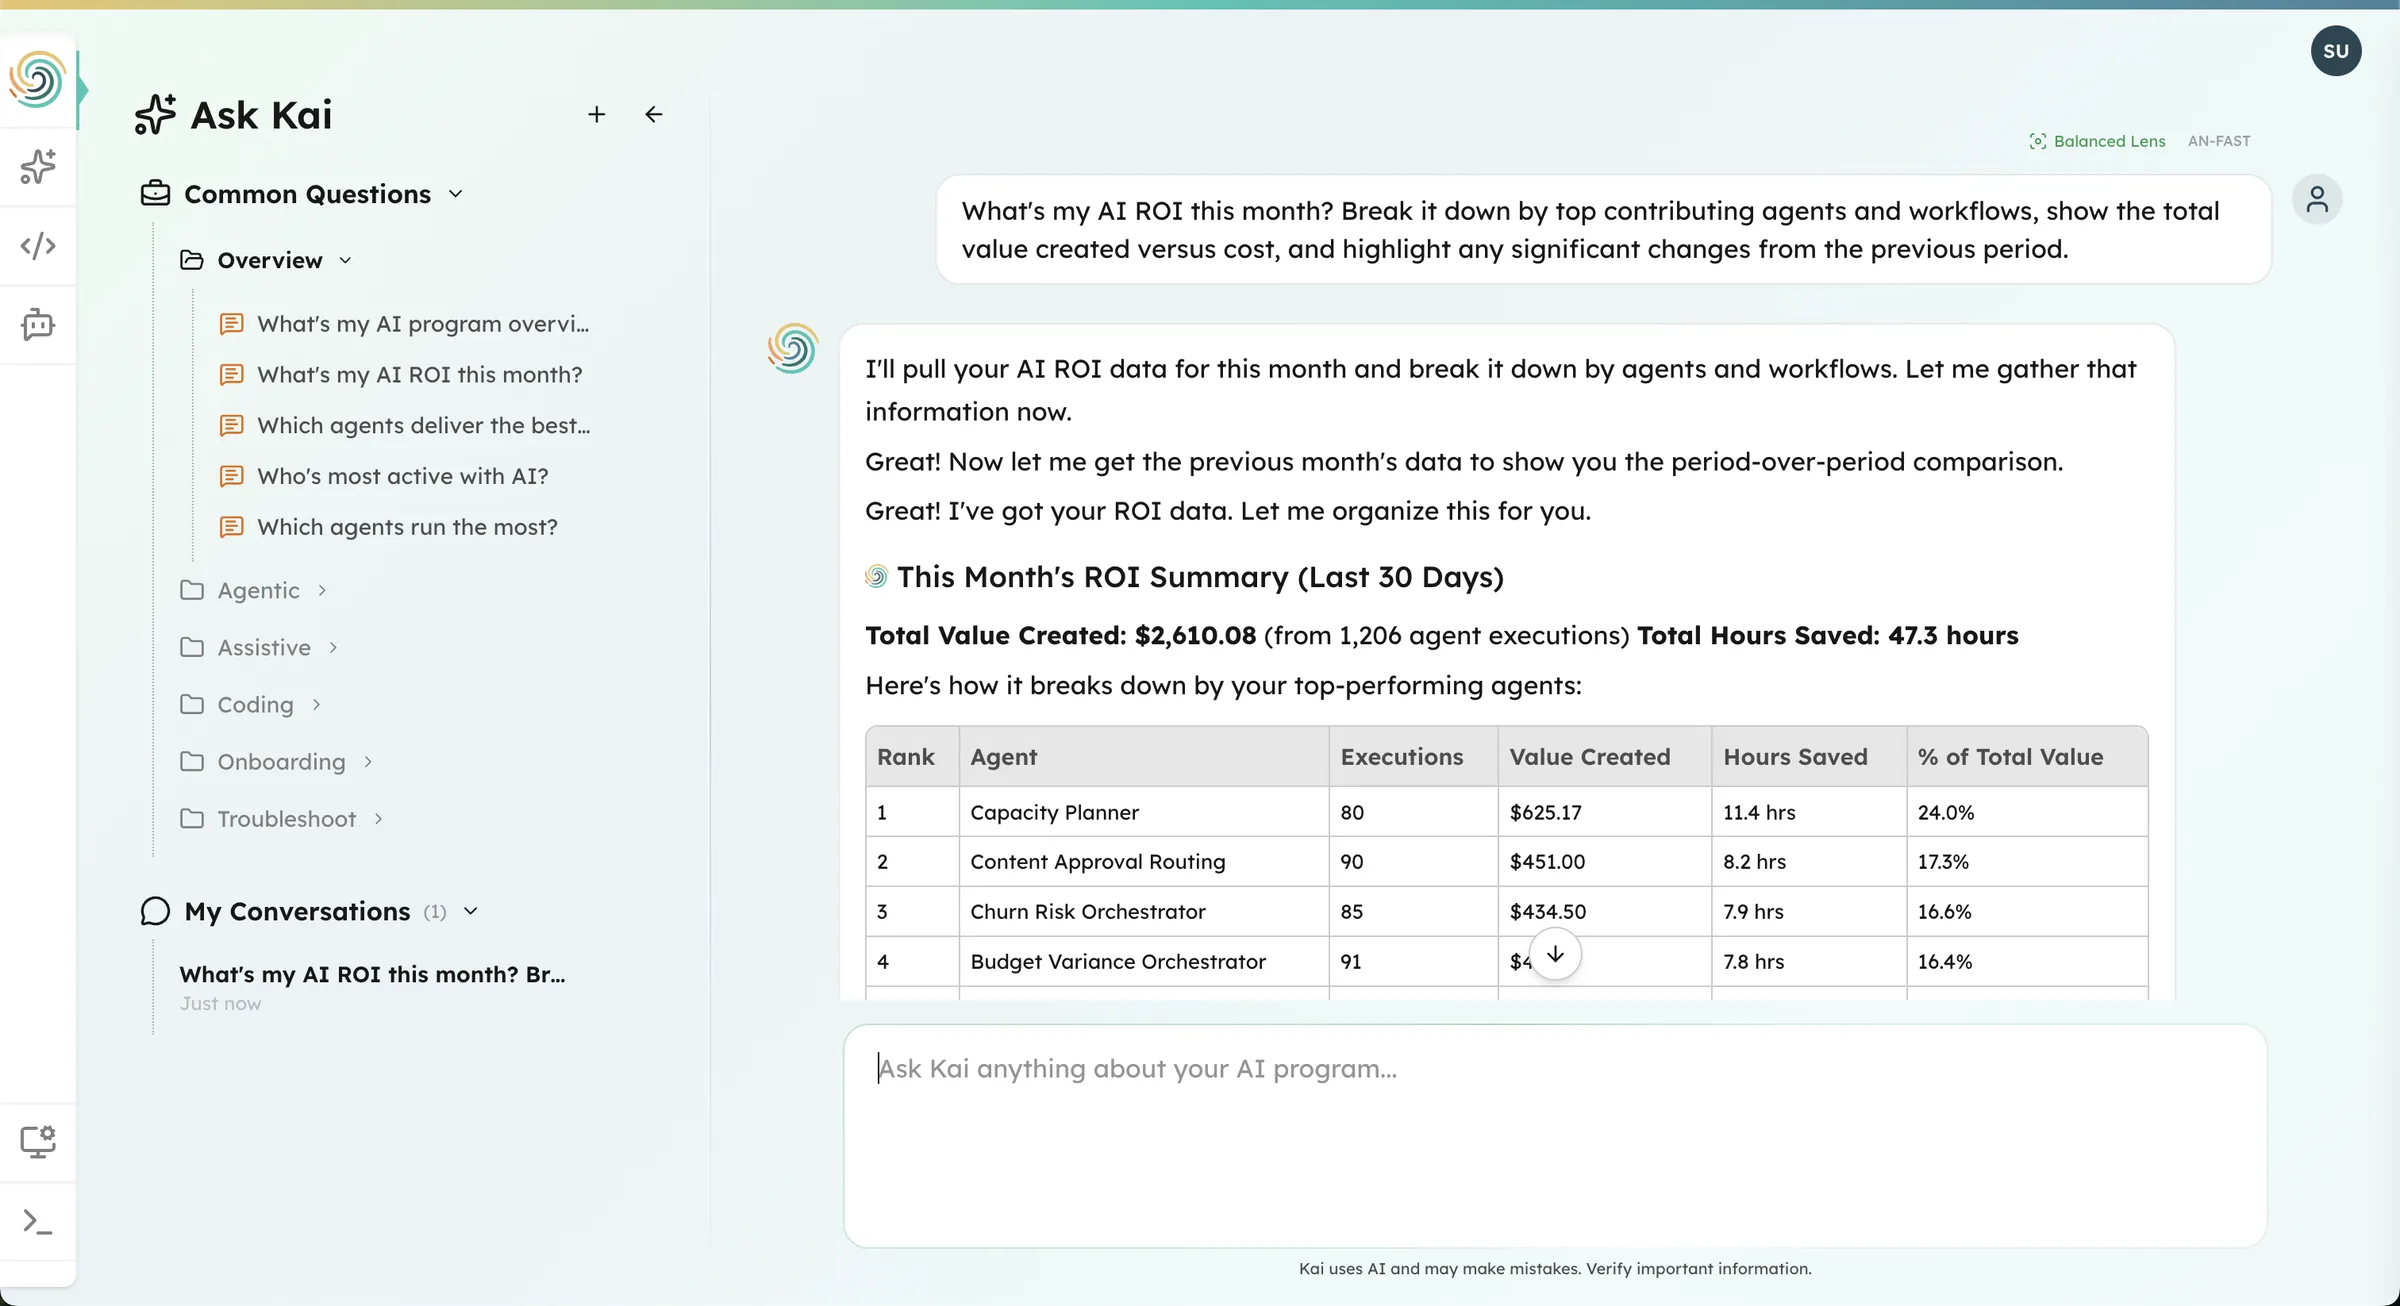The height and width of the screenshot is (1306, 2400).
Task: Select 'Who's most active with AI?' question
Action: click(402, 477)
